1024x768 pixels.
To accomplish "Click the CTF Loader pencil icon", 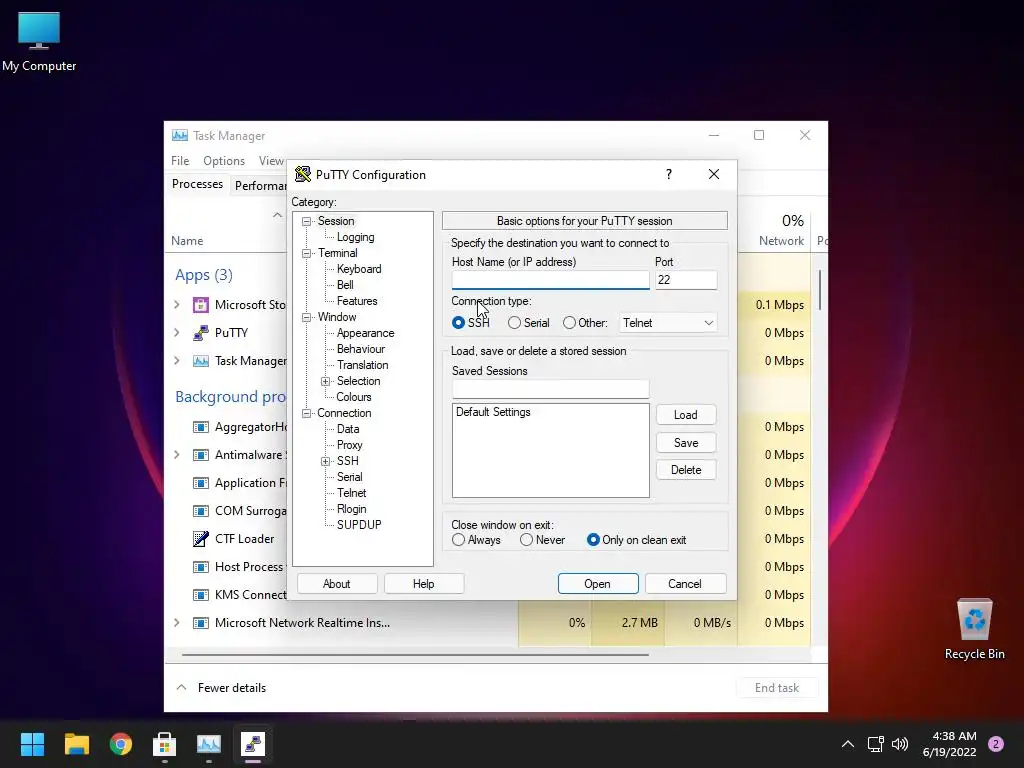I will 200,539.
